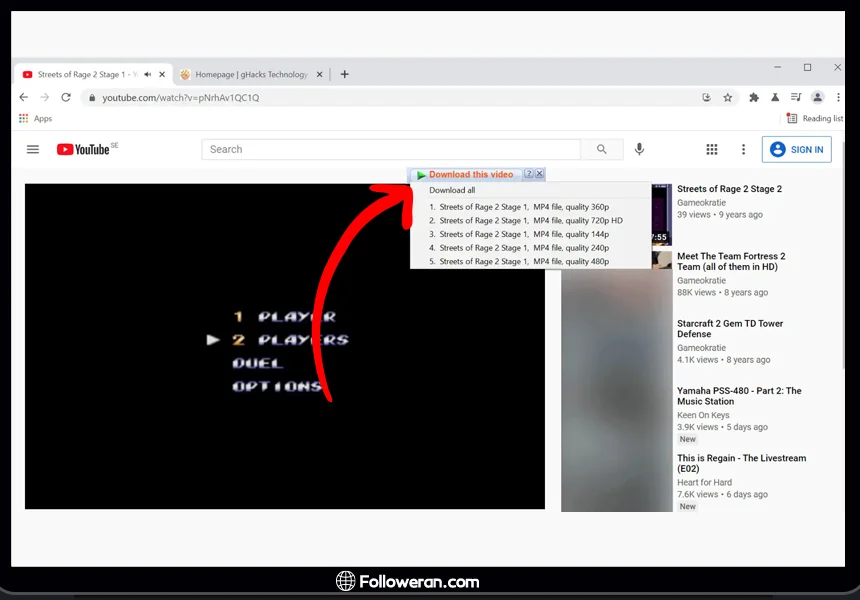Open the Chrome extensions puzzle icon
Viewport: 860px width, 600px height.
click(754, 97)
